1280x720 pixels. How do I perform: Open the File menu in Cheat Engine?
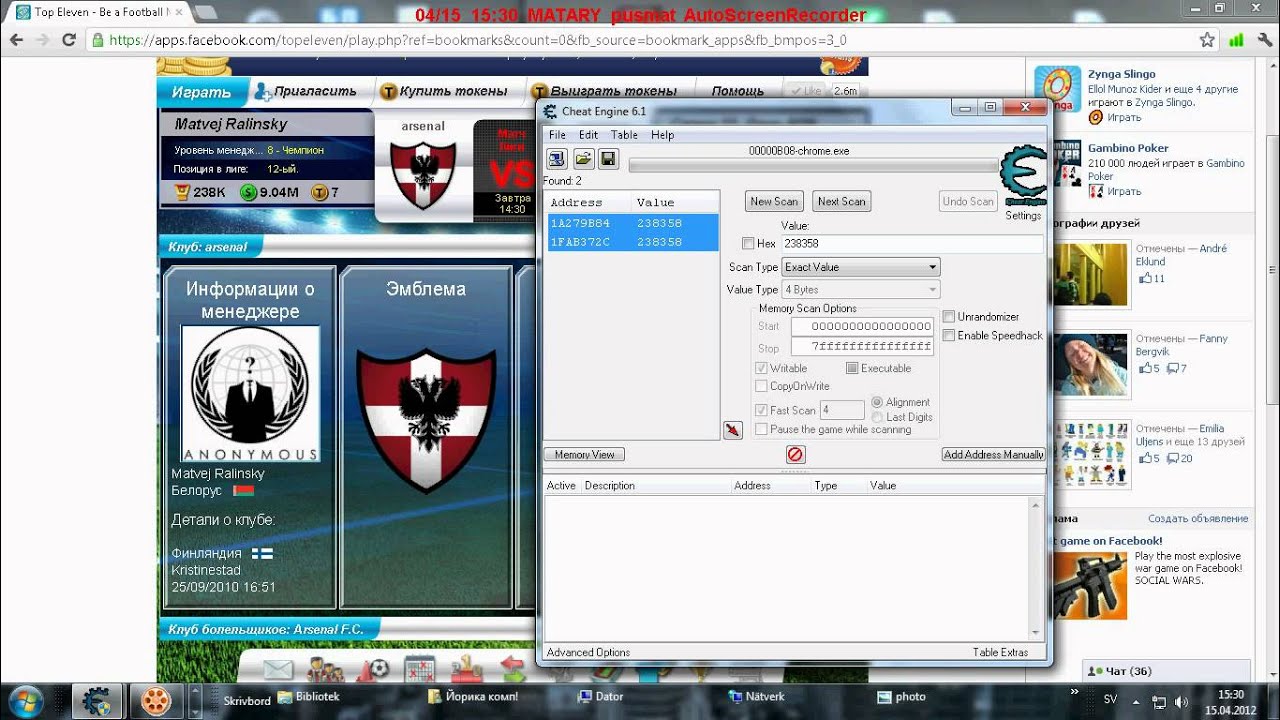click(557, 135)
